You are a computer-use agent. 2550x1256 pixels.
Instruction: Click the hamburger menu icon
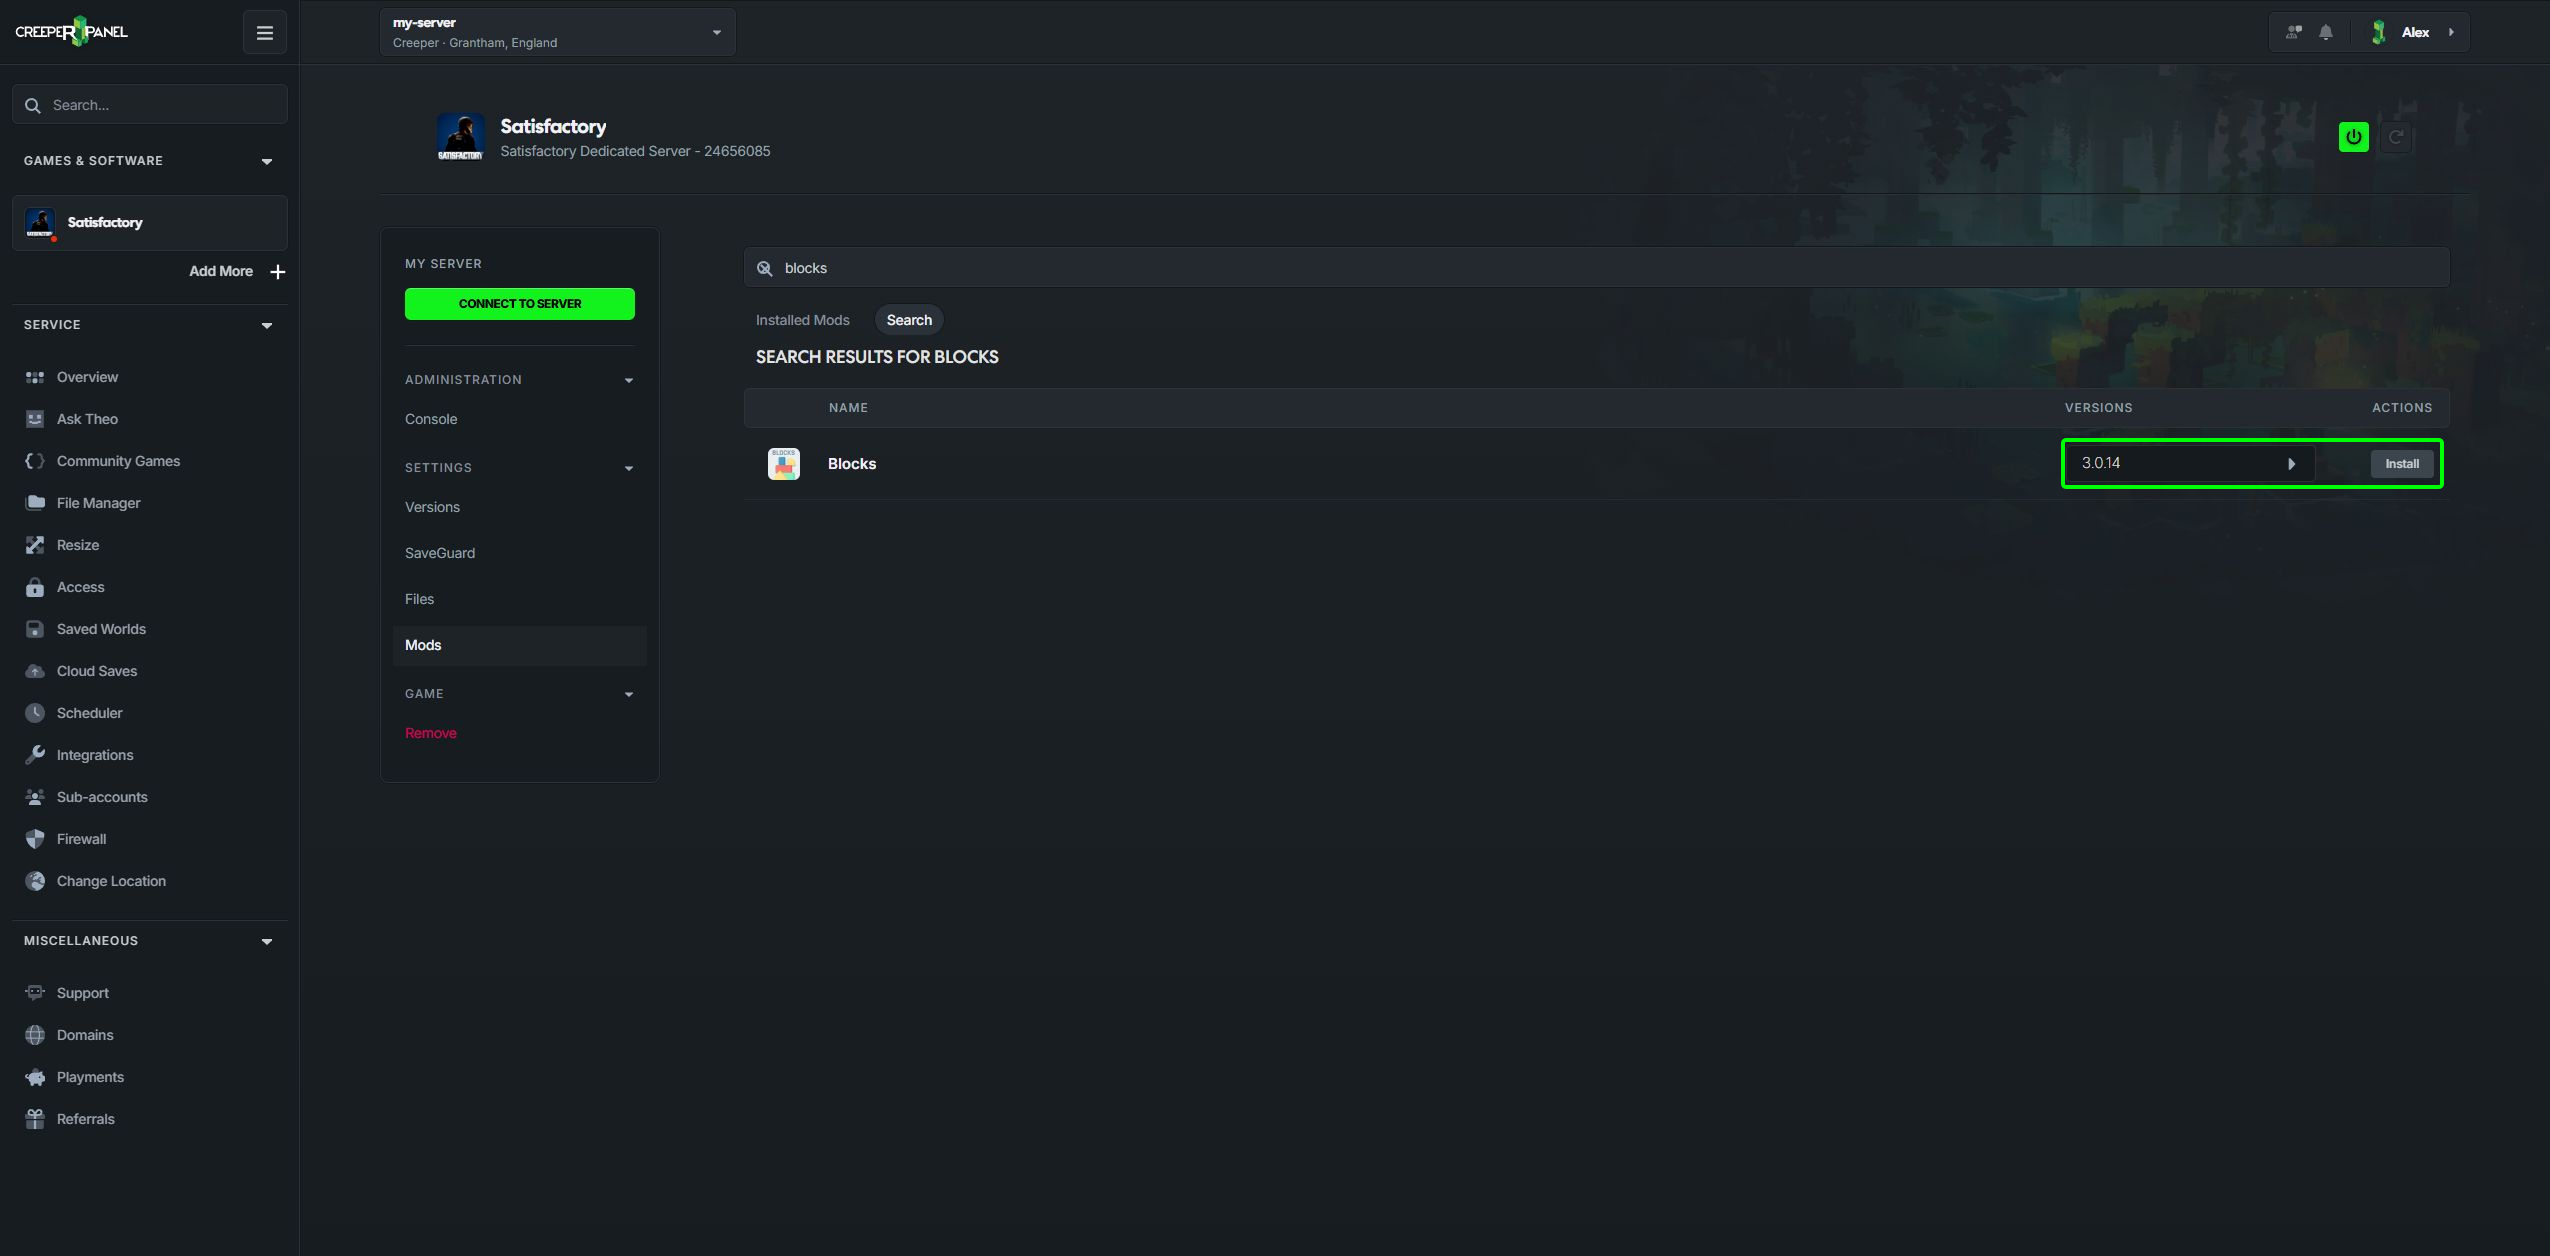(265, 33)
